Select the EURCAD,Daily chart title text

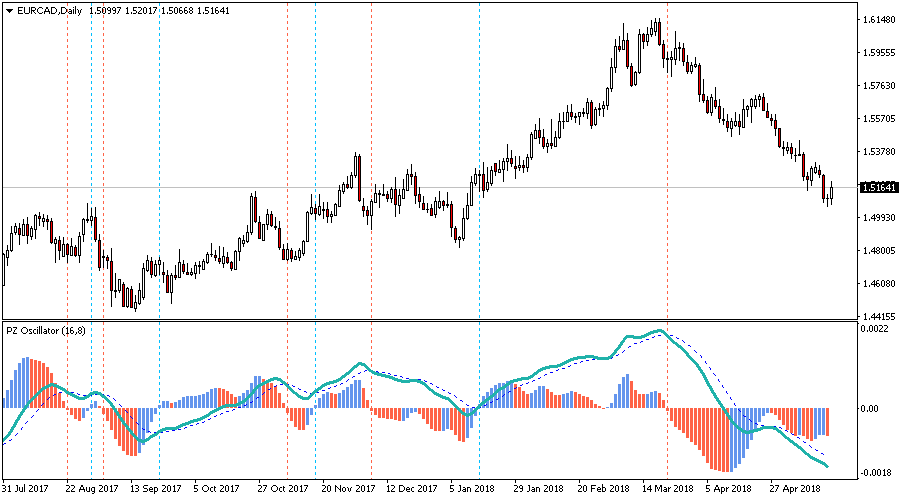pos(50,10)
